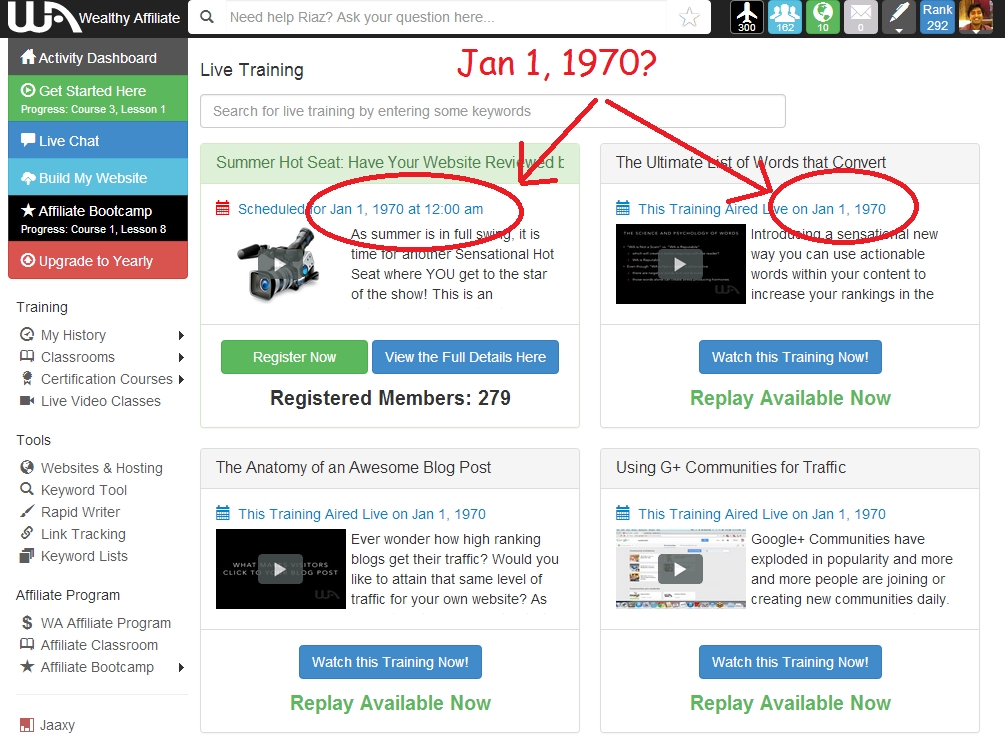Select Build My Website
The height and width of the screenshot is (745, 1005).
(98, 178)
